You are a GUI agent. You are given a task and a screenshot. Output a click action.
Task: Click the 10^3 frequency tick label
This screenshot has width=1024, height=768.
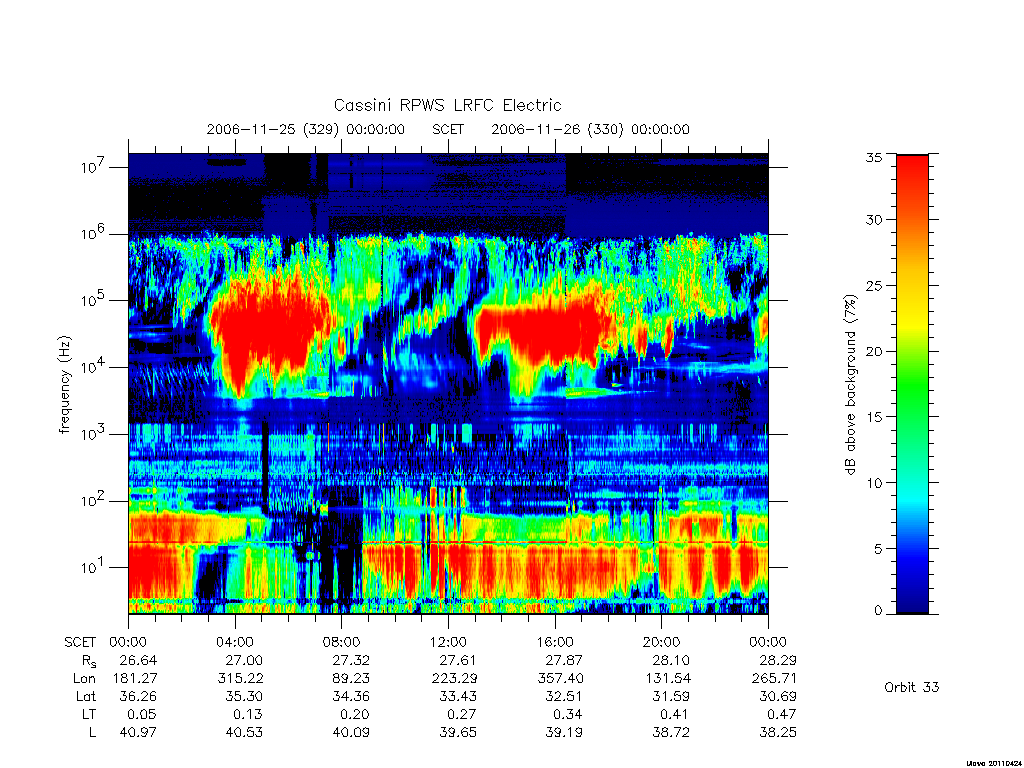click(93, 434)
